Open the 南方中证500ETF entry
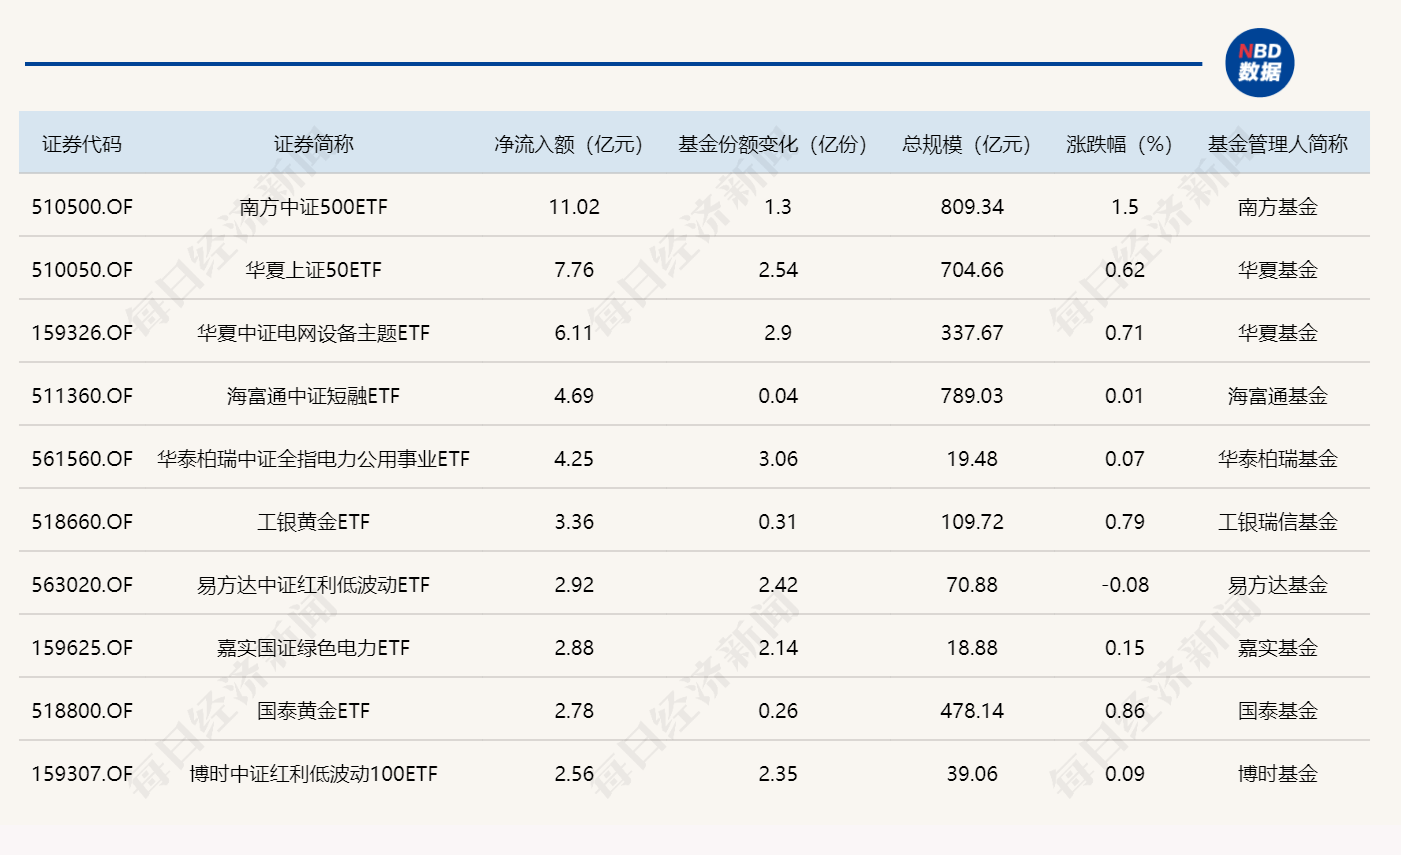The width and height of the screenshot is (1401, 855). click(313, 207)
